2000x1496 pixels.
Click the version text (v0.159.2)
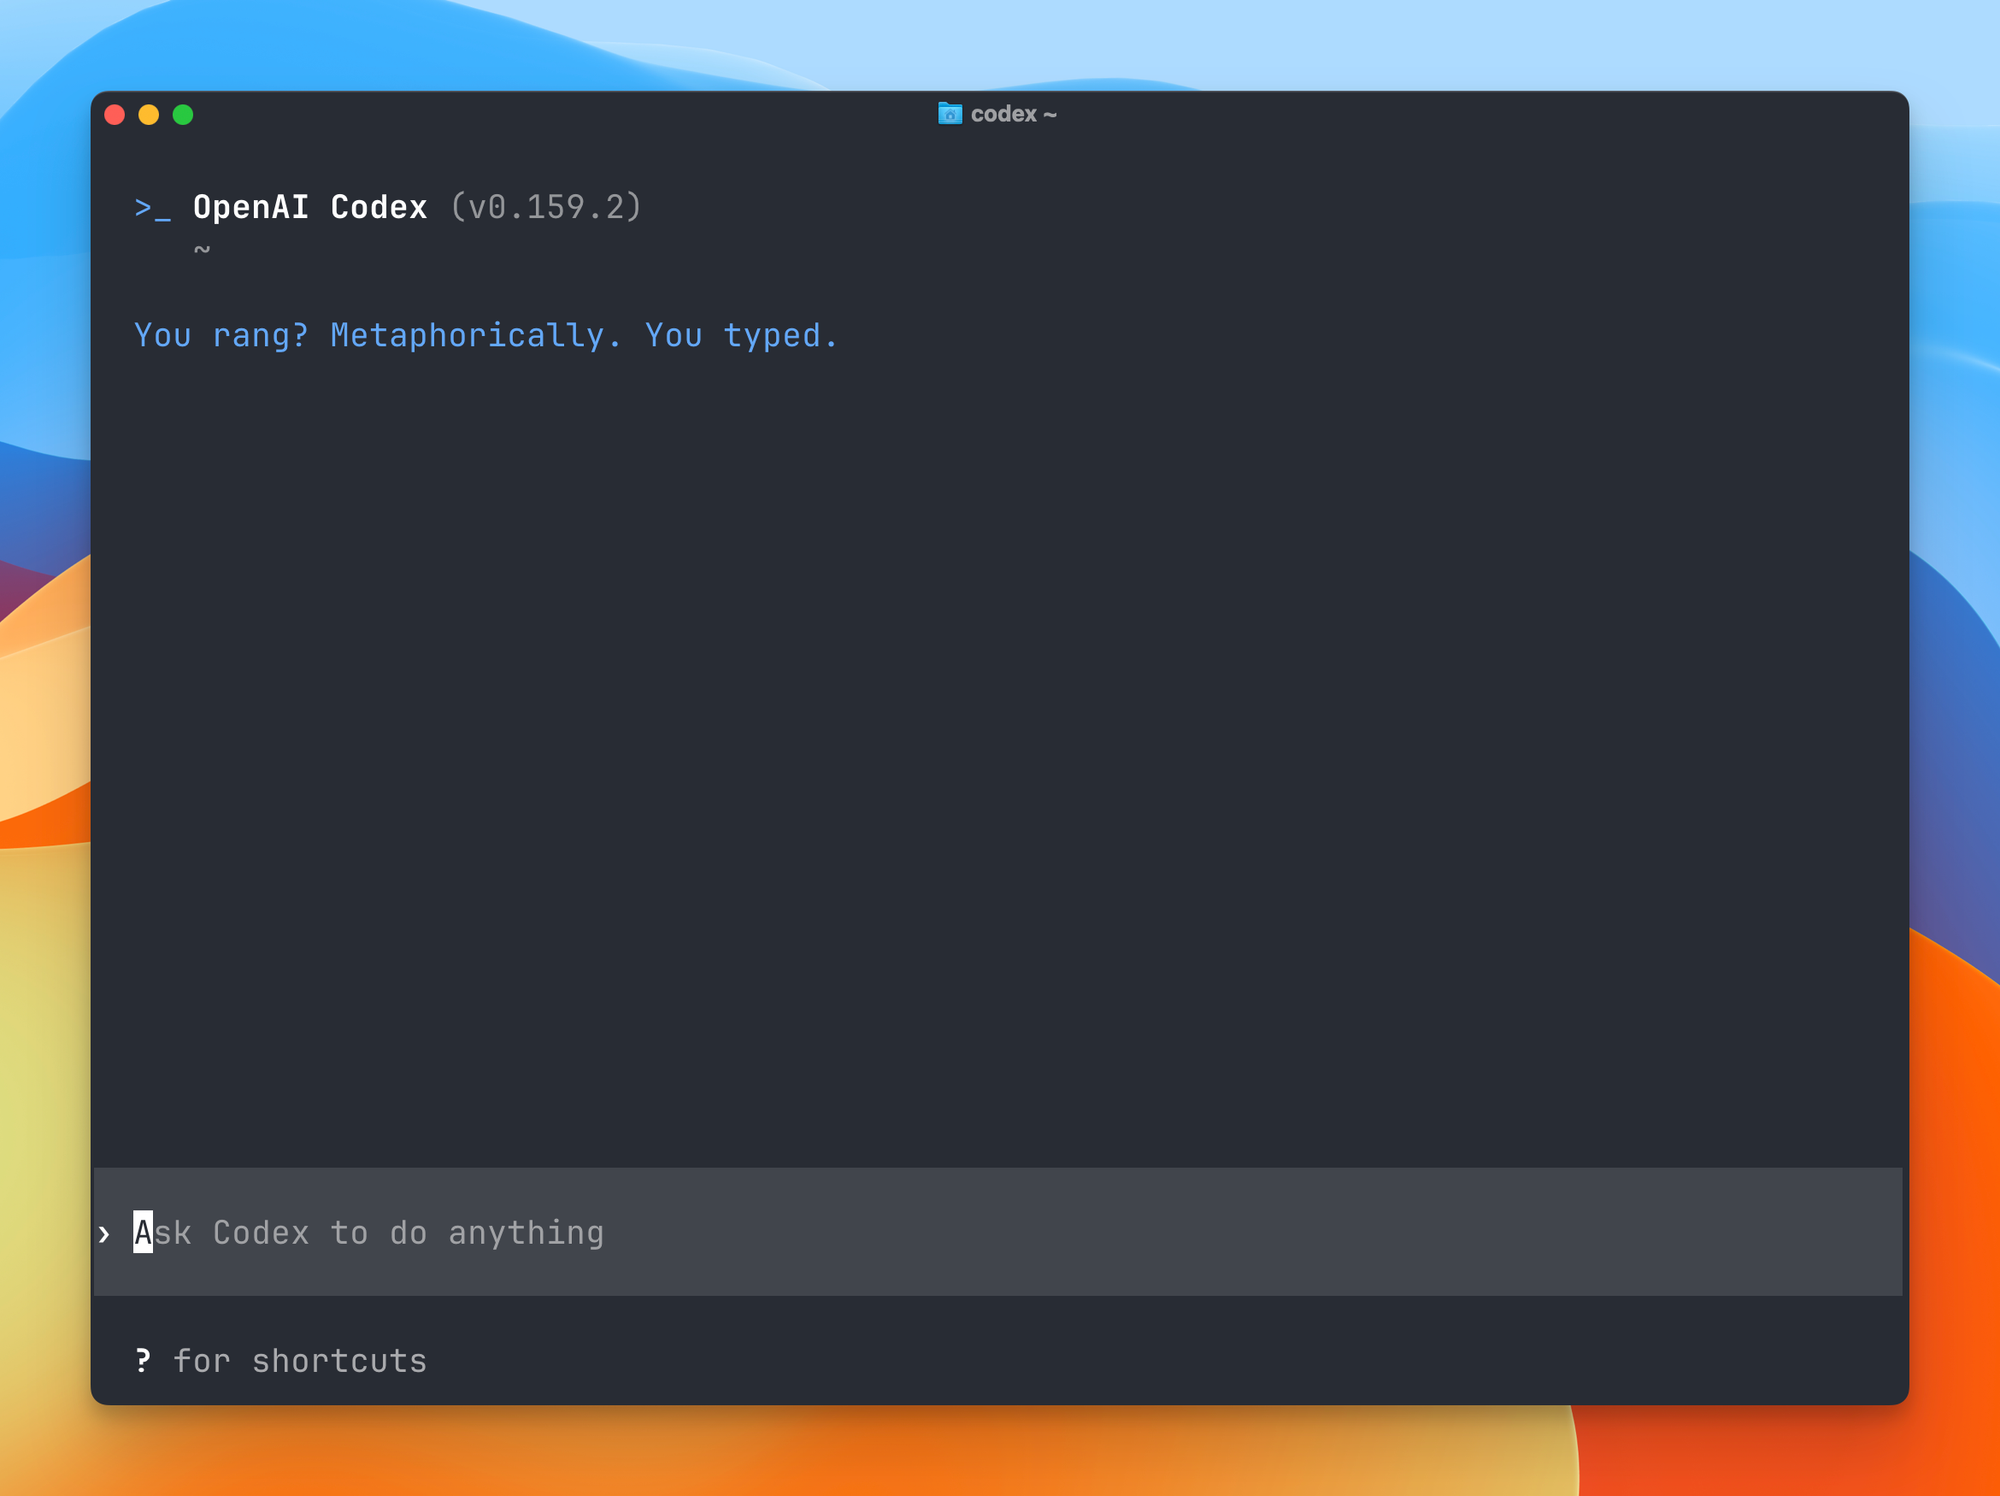(546, 207)
